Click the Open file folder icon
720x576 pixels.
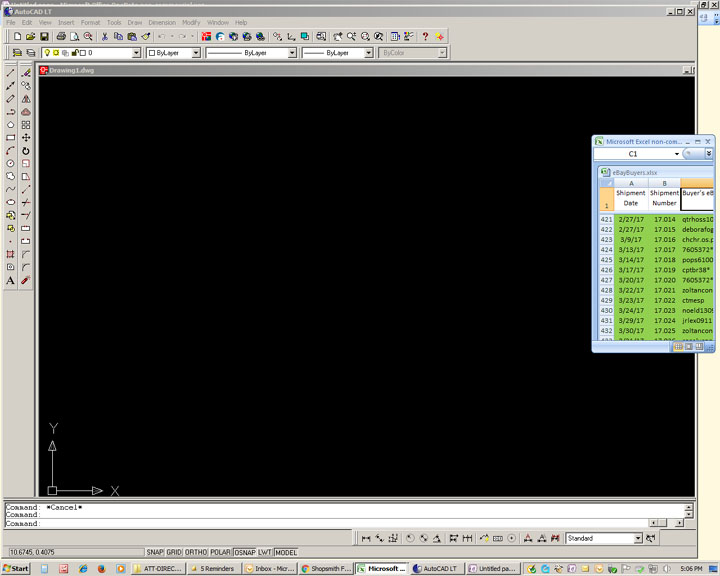tap(31, 36)
